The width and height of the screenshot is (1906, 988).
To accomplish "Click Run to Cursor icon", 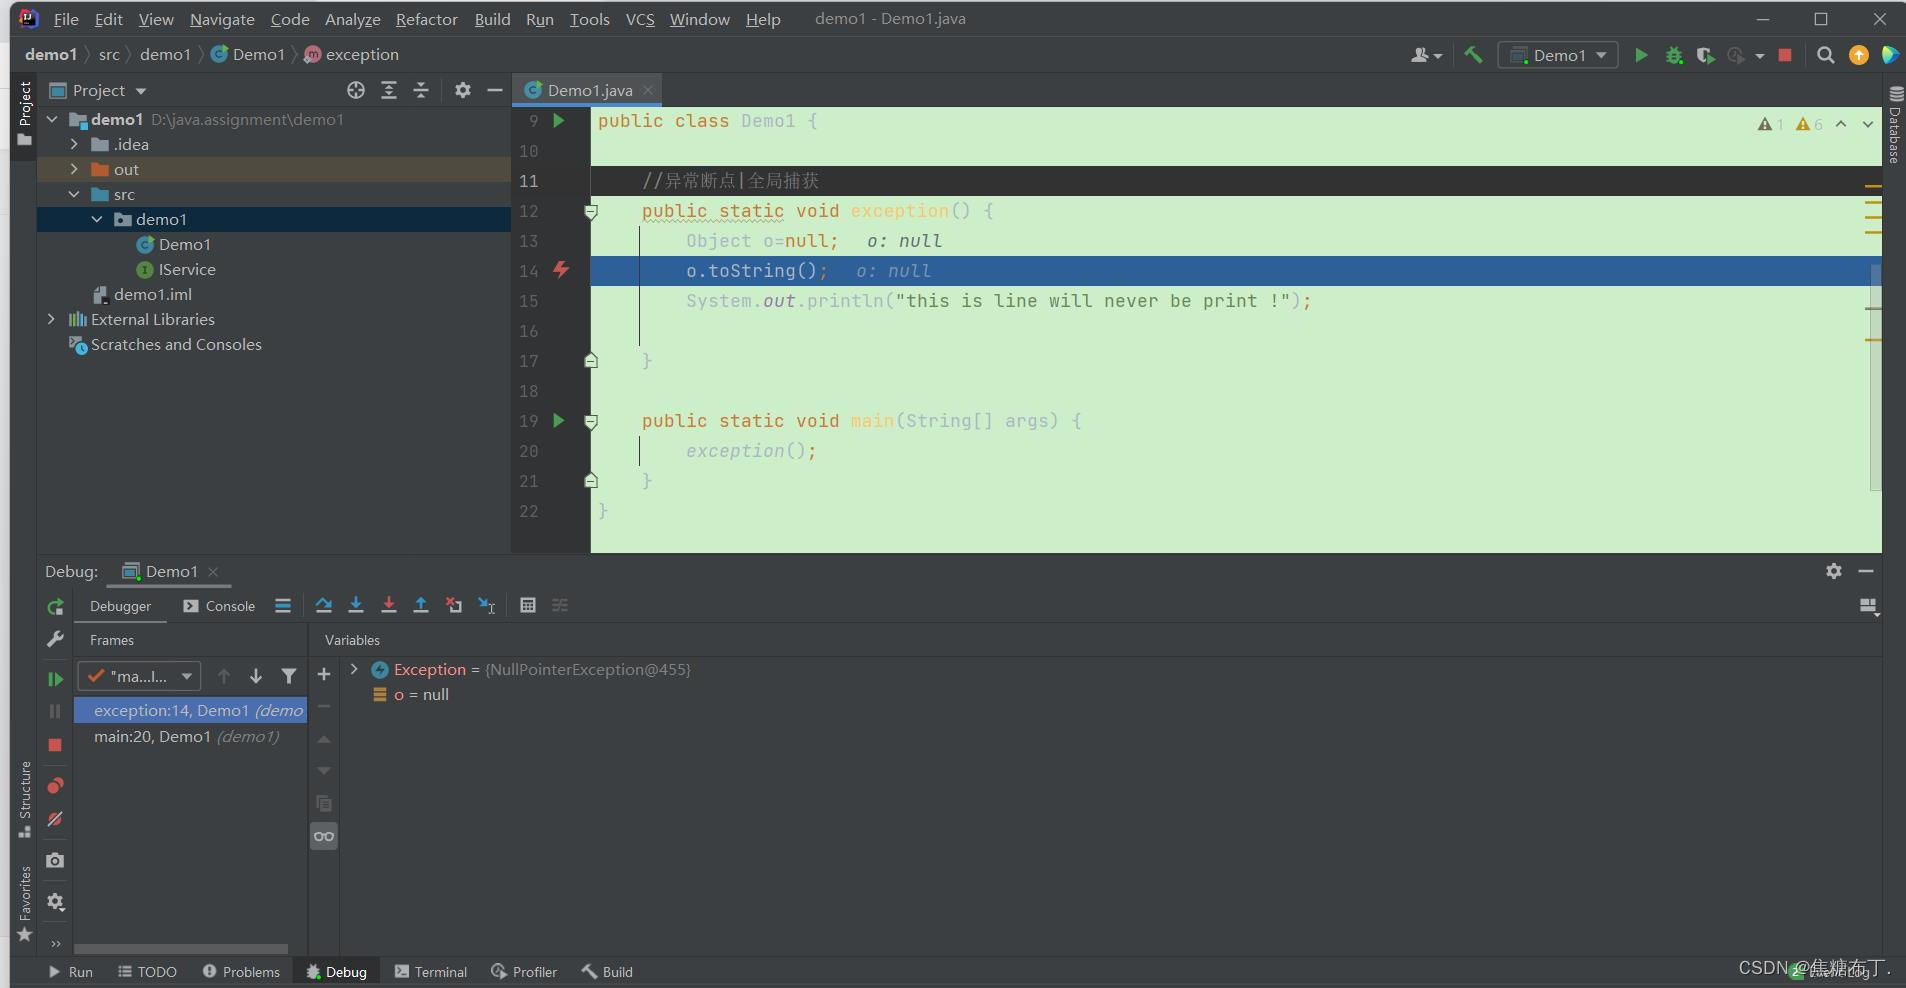I will [x=487, y=605].
